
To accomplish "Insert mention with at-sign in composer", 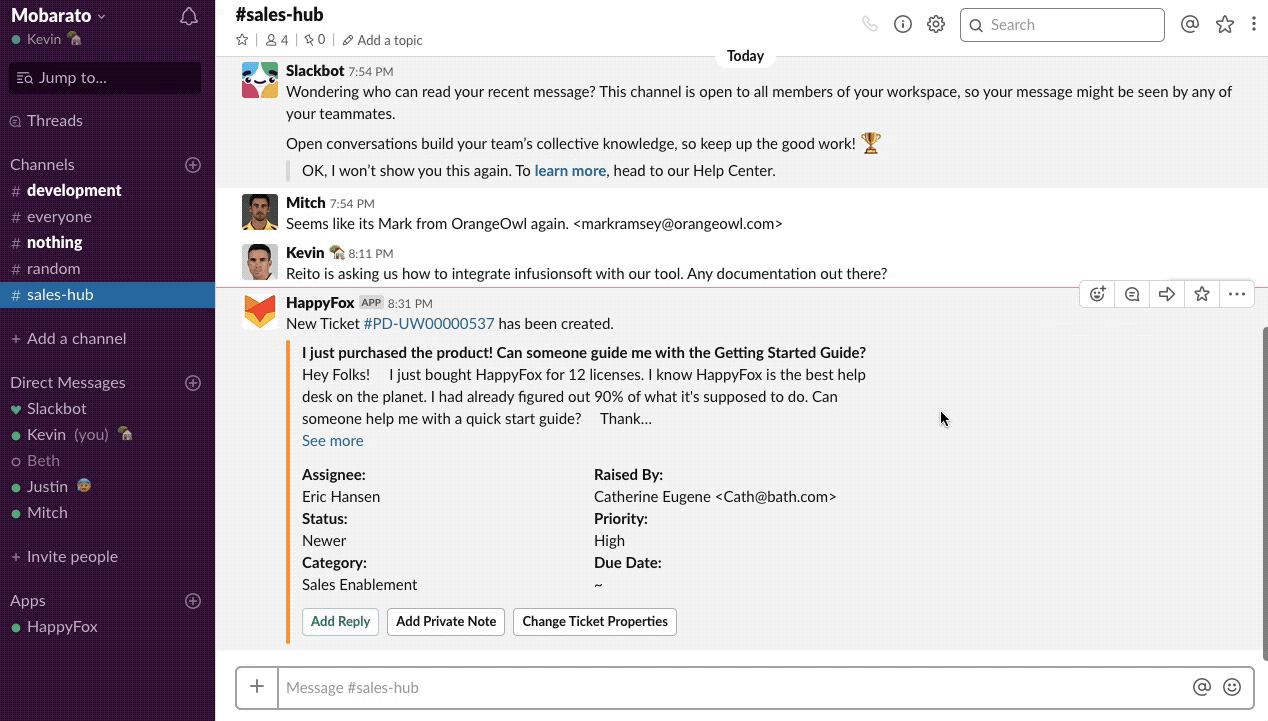I will point(1202,687).
